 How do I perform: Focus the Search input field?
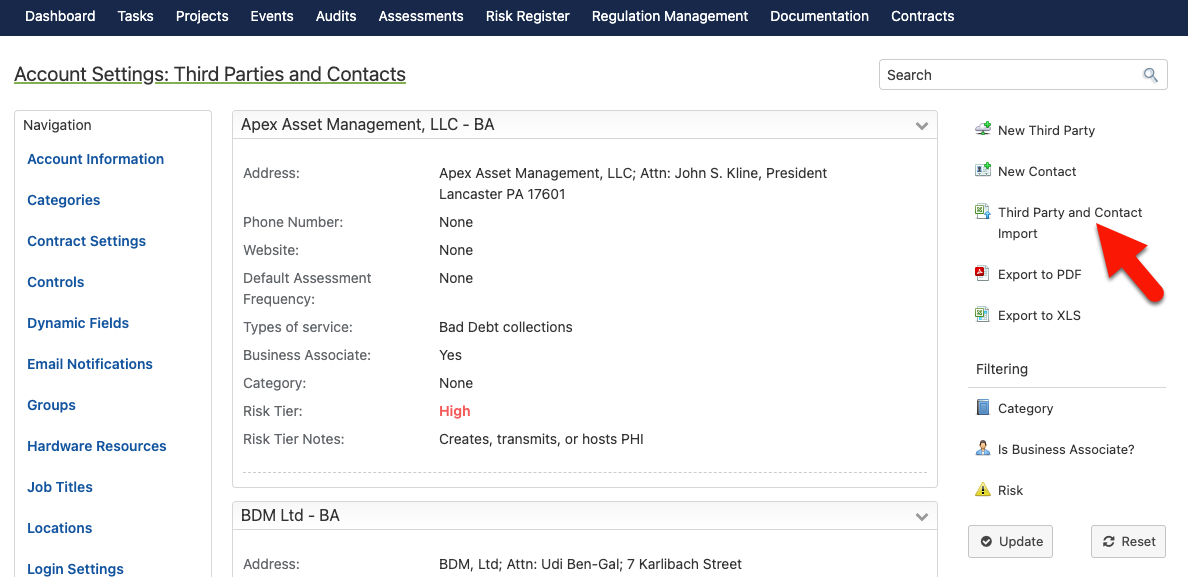[x=1012, y=75]
